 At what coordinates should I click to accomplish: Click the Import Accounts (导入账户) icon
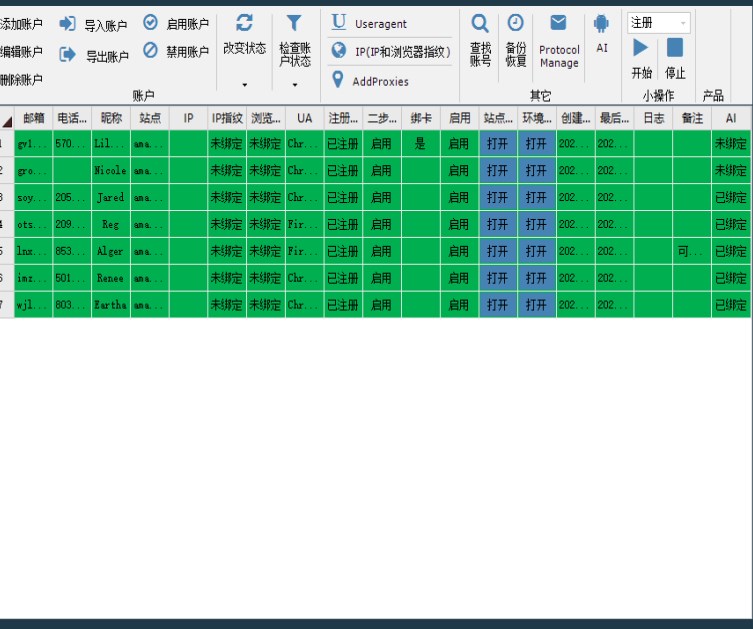tap(67, 24)
